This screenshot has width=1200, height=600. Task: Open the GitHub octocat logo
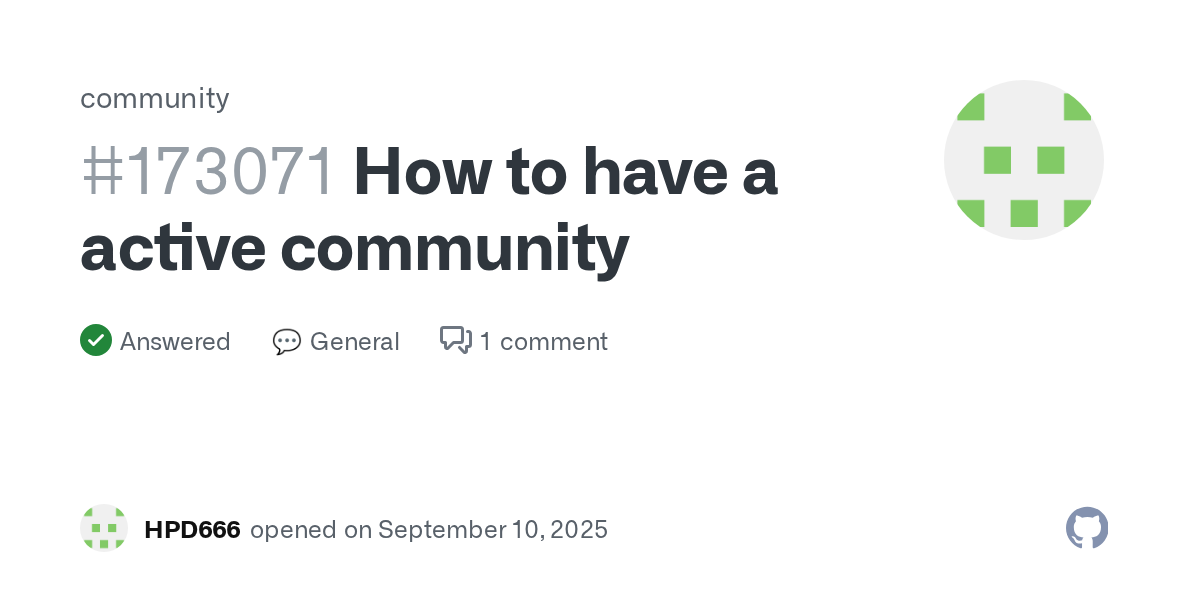coord(1087,528)
